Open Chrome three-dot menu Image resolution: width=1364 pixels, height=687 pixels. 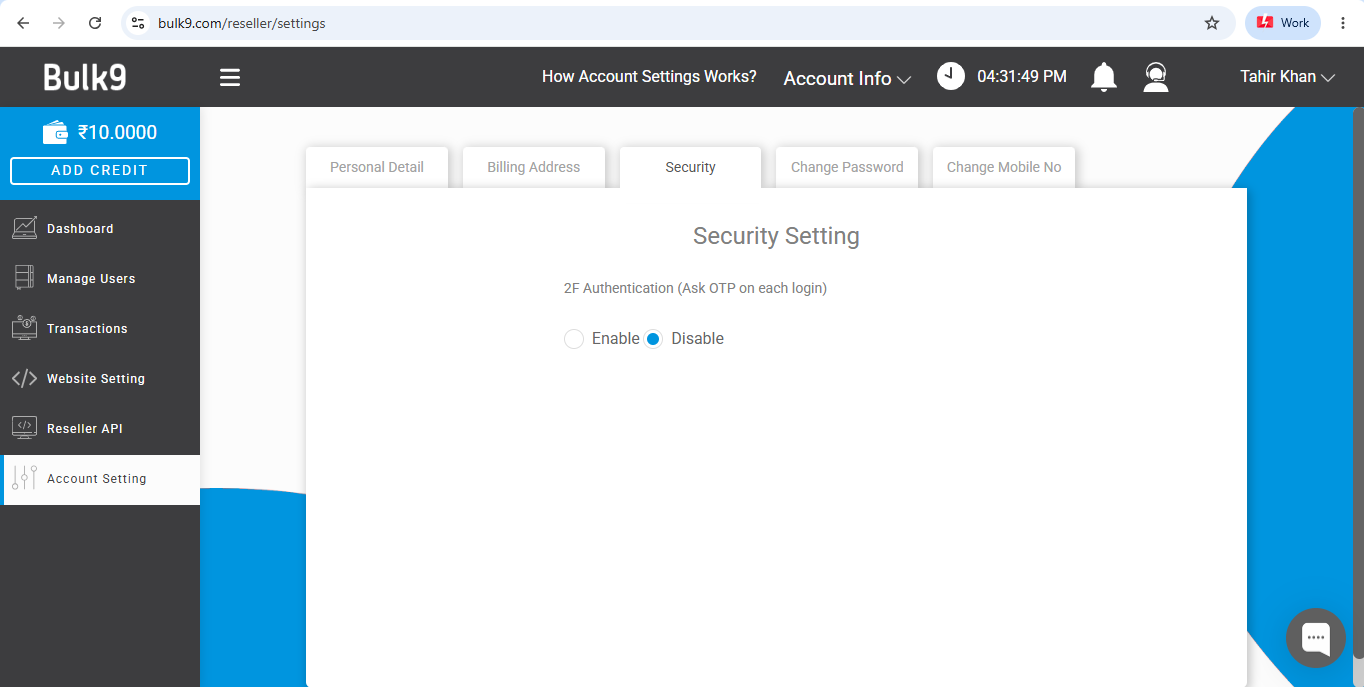point(1343,22)
